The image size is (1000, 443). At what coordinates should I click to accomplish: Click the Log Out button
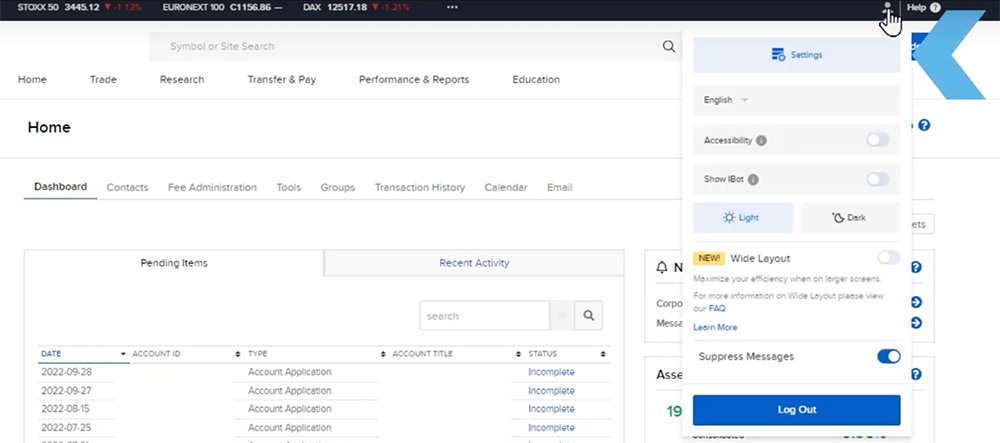(x=796, y=410)
